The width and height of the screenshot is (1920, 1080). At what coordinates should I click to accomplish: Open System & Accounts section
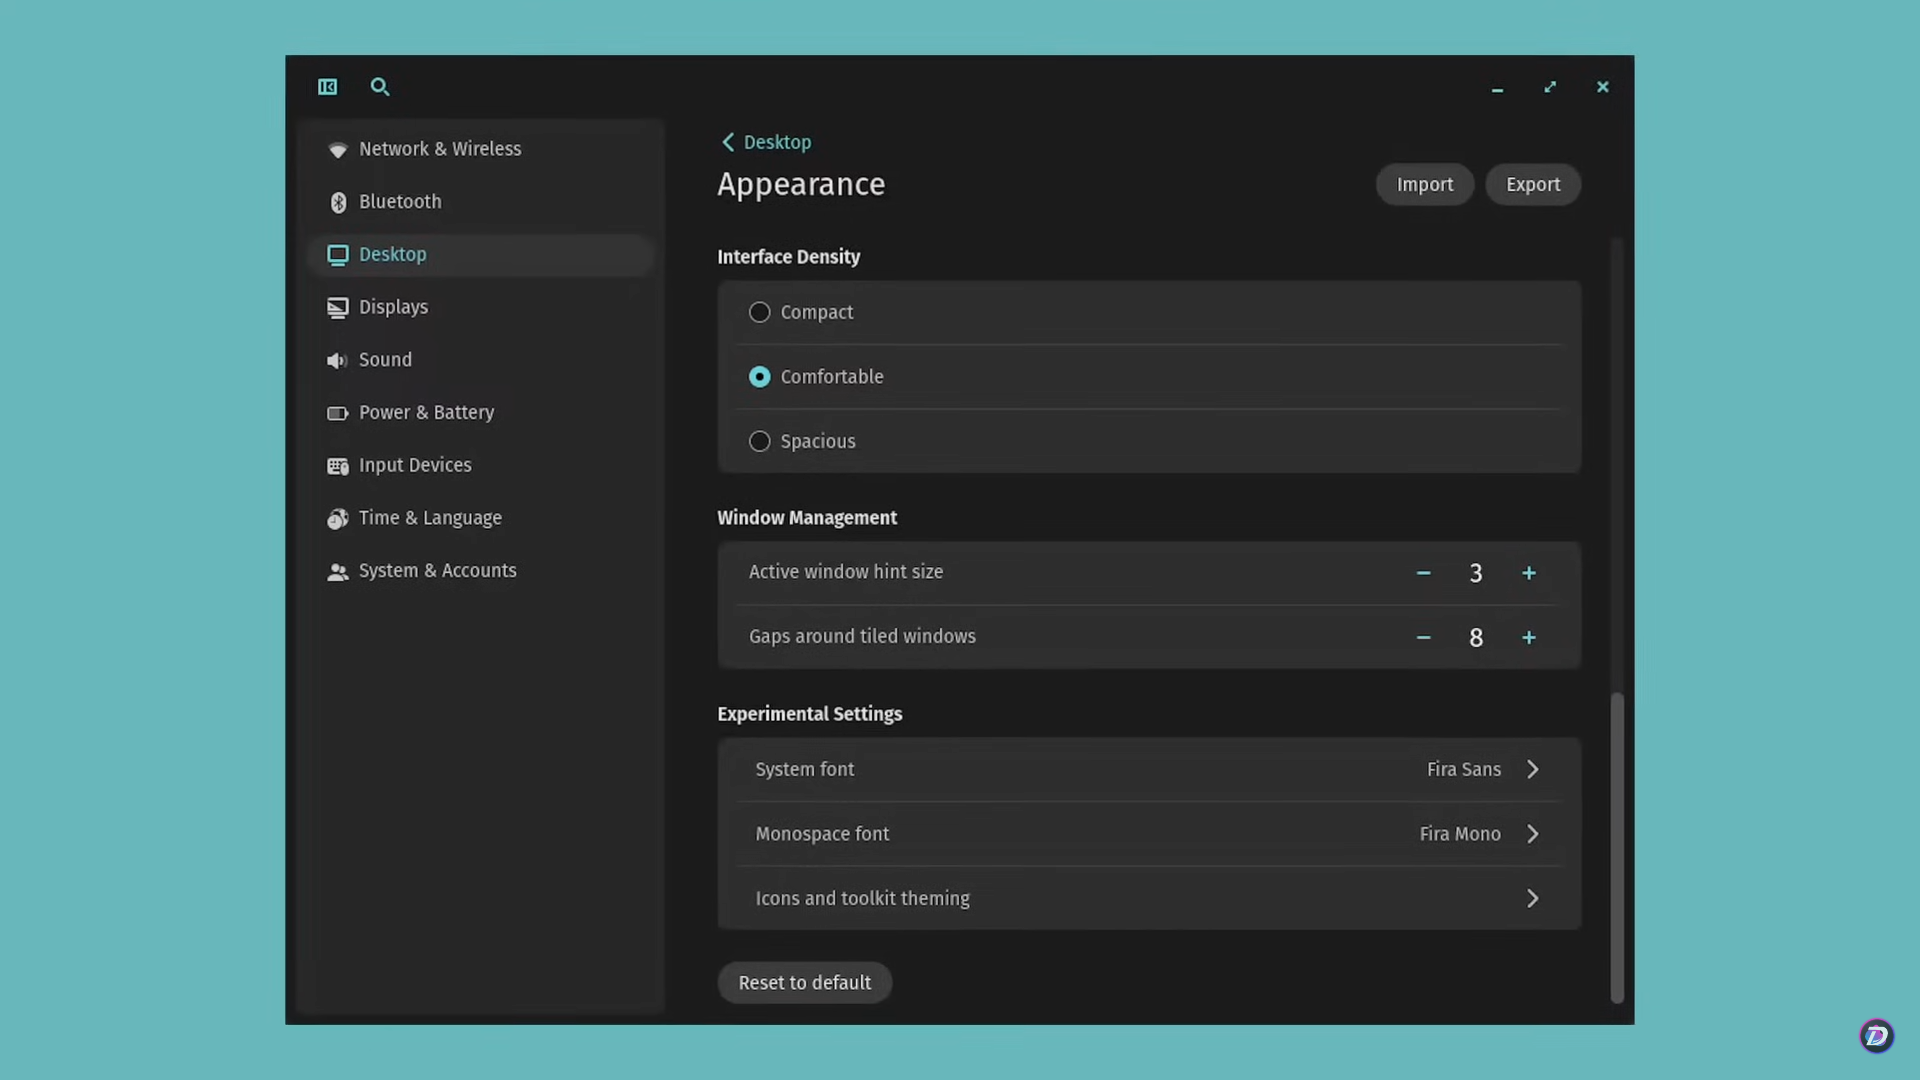click(x=437, y=571)
